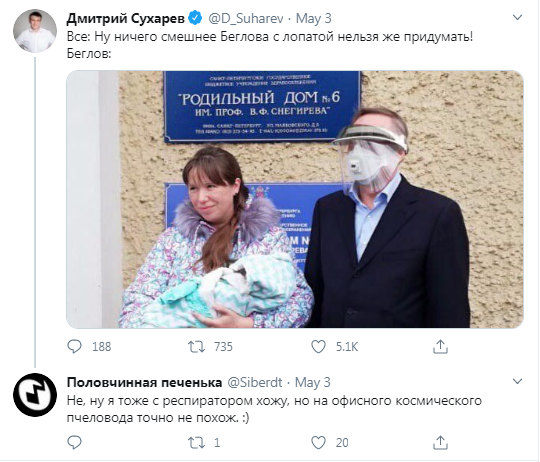The image size is (540, 462).
Task: Click the blue verified badge
Action: coord(196,18)
